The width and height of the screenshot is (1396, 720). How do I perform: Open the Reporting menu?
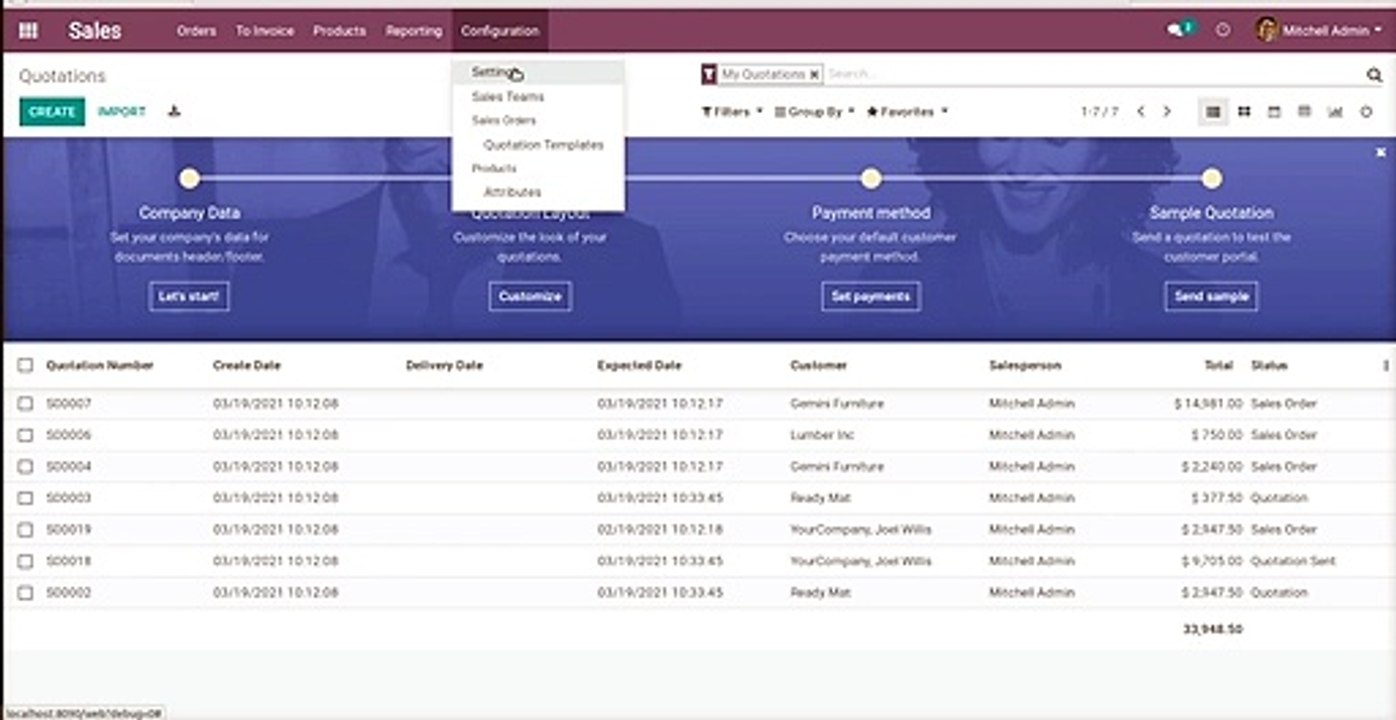click(414, 31)
